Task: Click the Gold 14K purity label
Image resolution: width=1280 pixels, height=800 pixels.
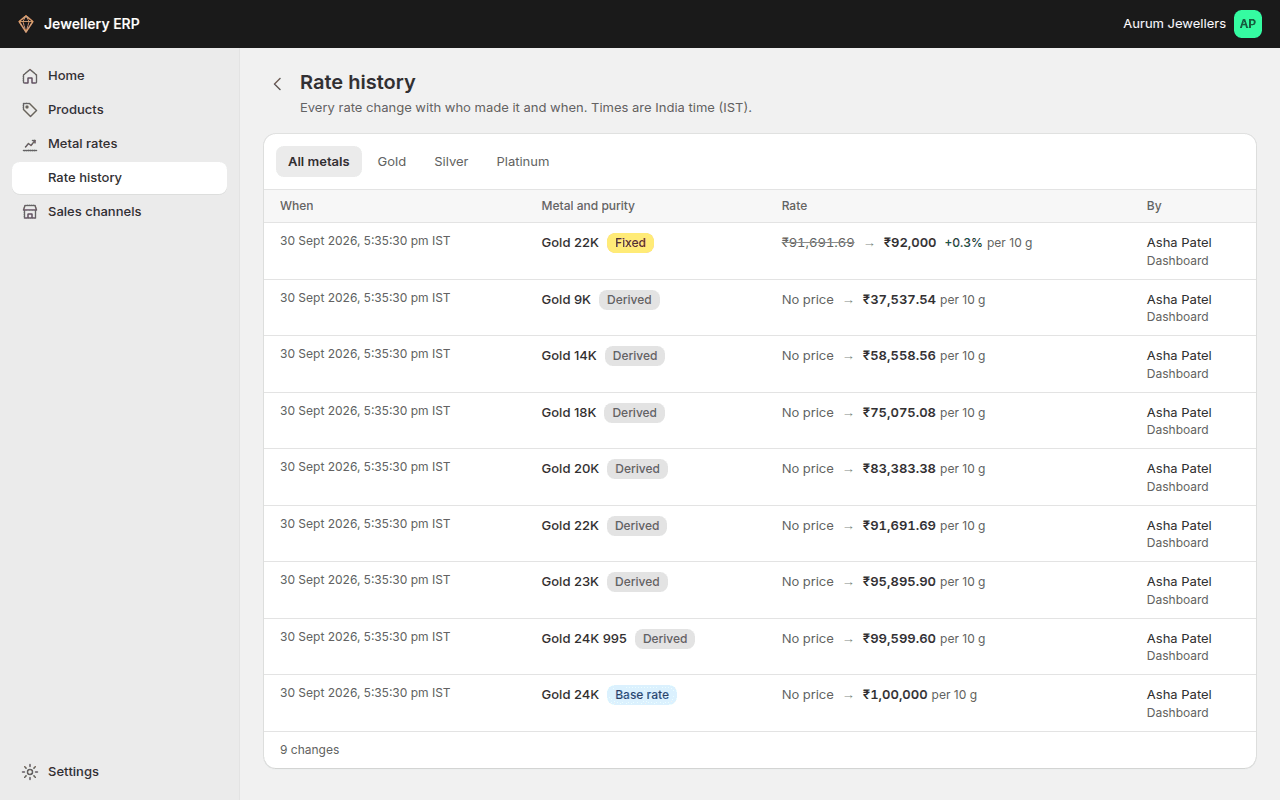Action: tap(569, 356)
